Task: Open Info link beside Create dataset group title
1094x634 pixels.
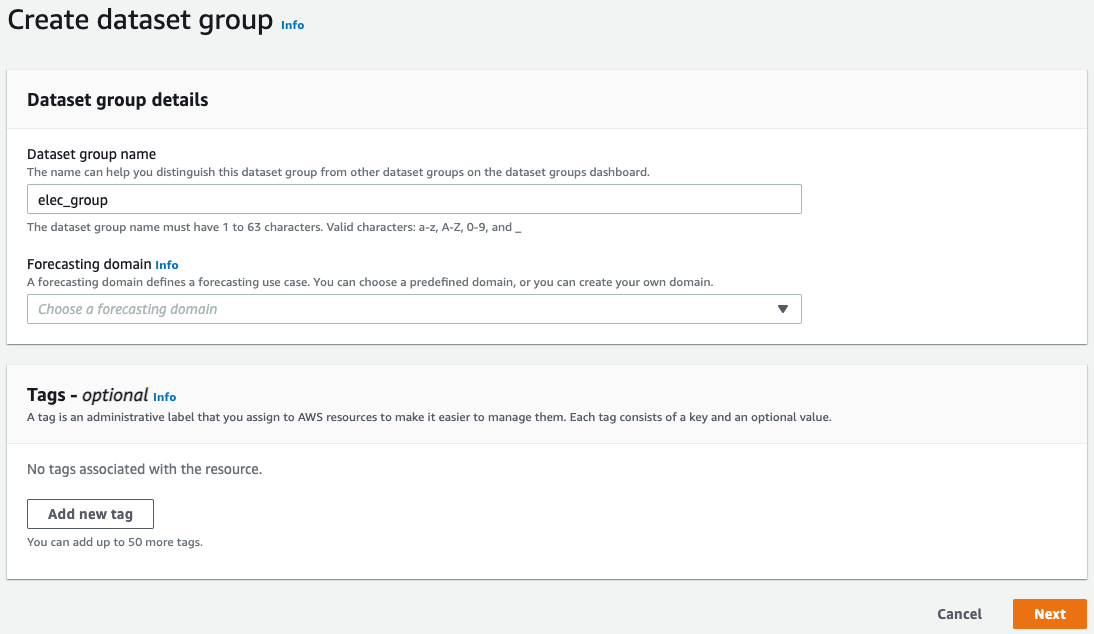Action: tap(292, 25)
